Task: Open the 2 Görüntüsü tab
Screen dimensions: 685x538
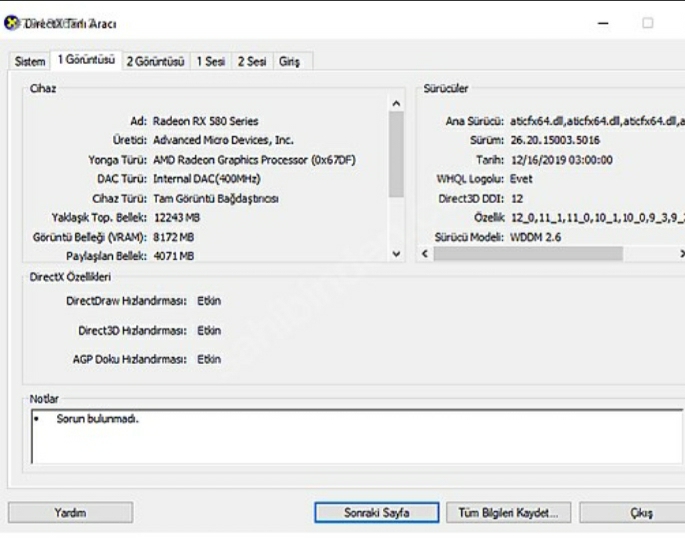Action: coord(156,62)
